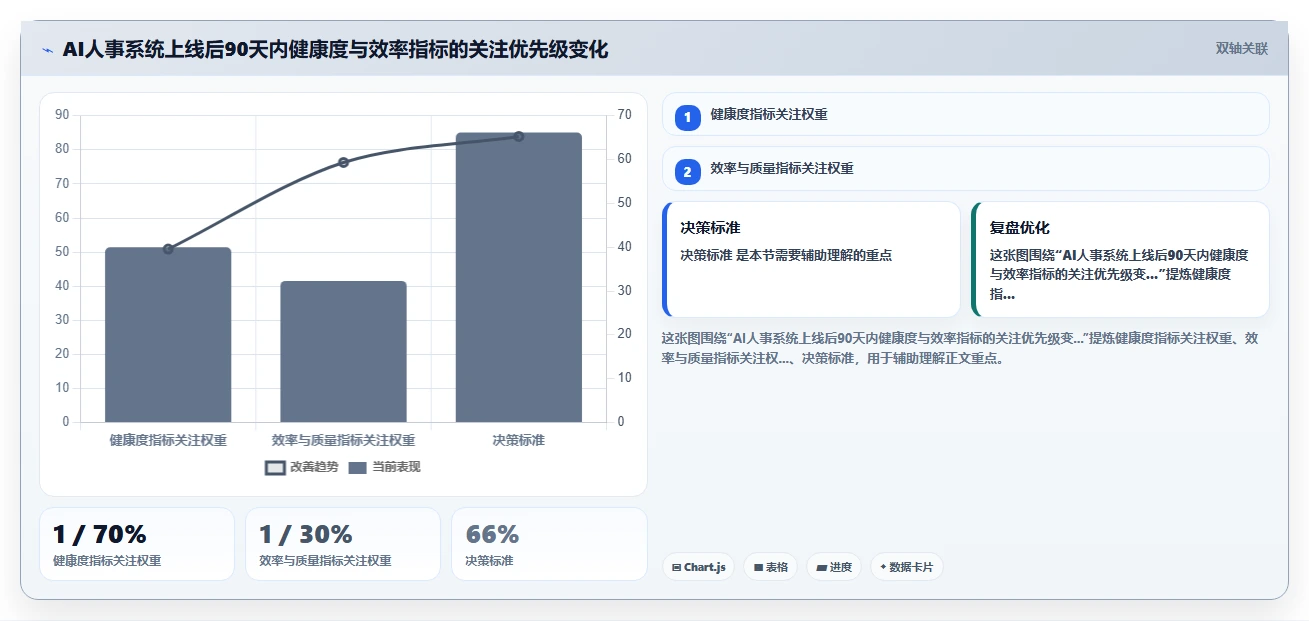Screen dimensions: 1309x621
Task: Click the 1 / 30% stat card
Action: pos(343,544)
